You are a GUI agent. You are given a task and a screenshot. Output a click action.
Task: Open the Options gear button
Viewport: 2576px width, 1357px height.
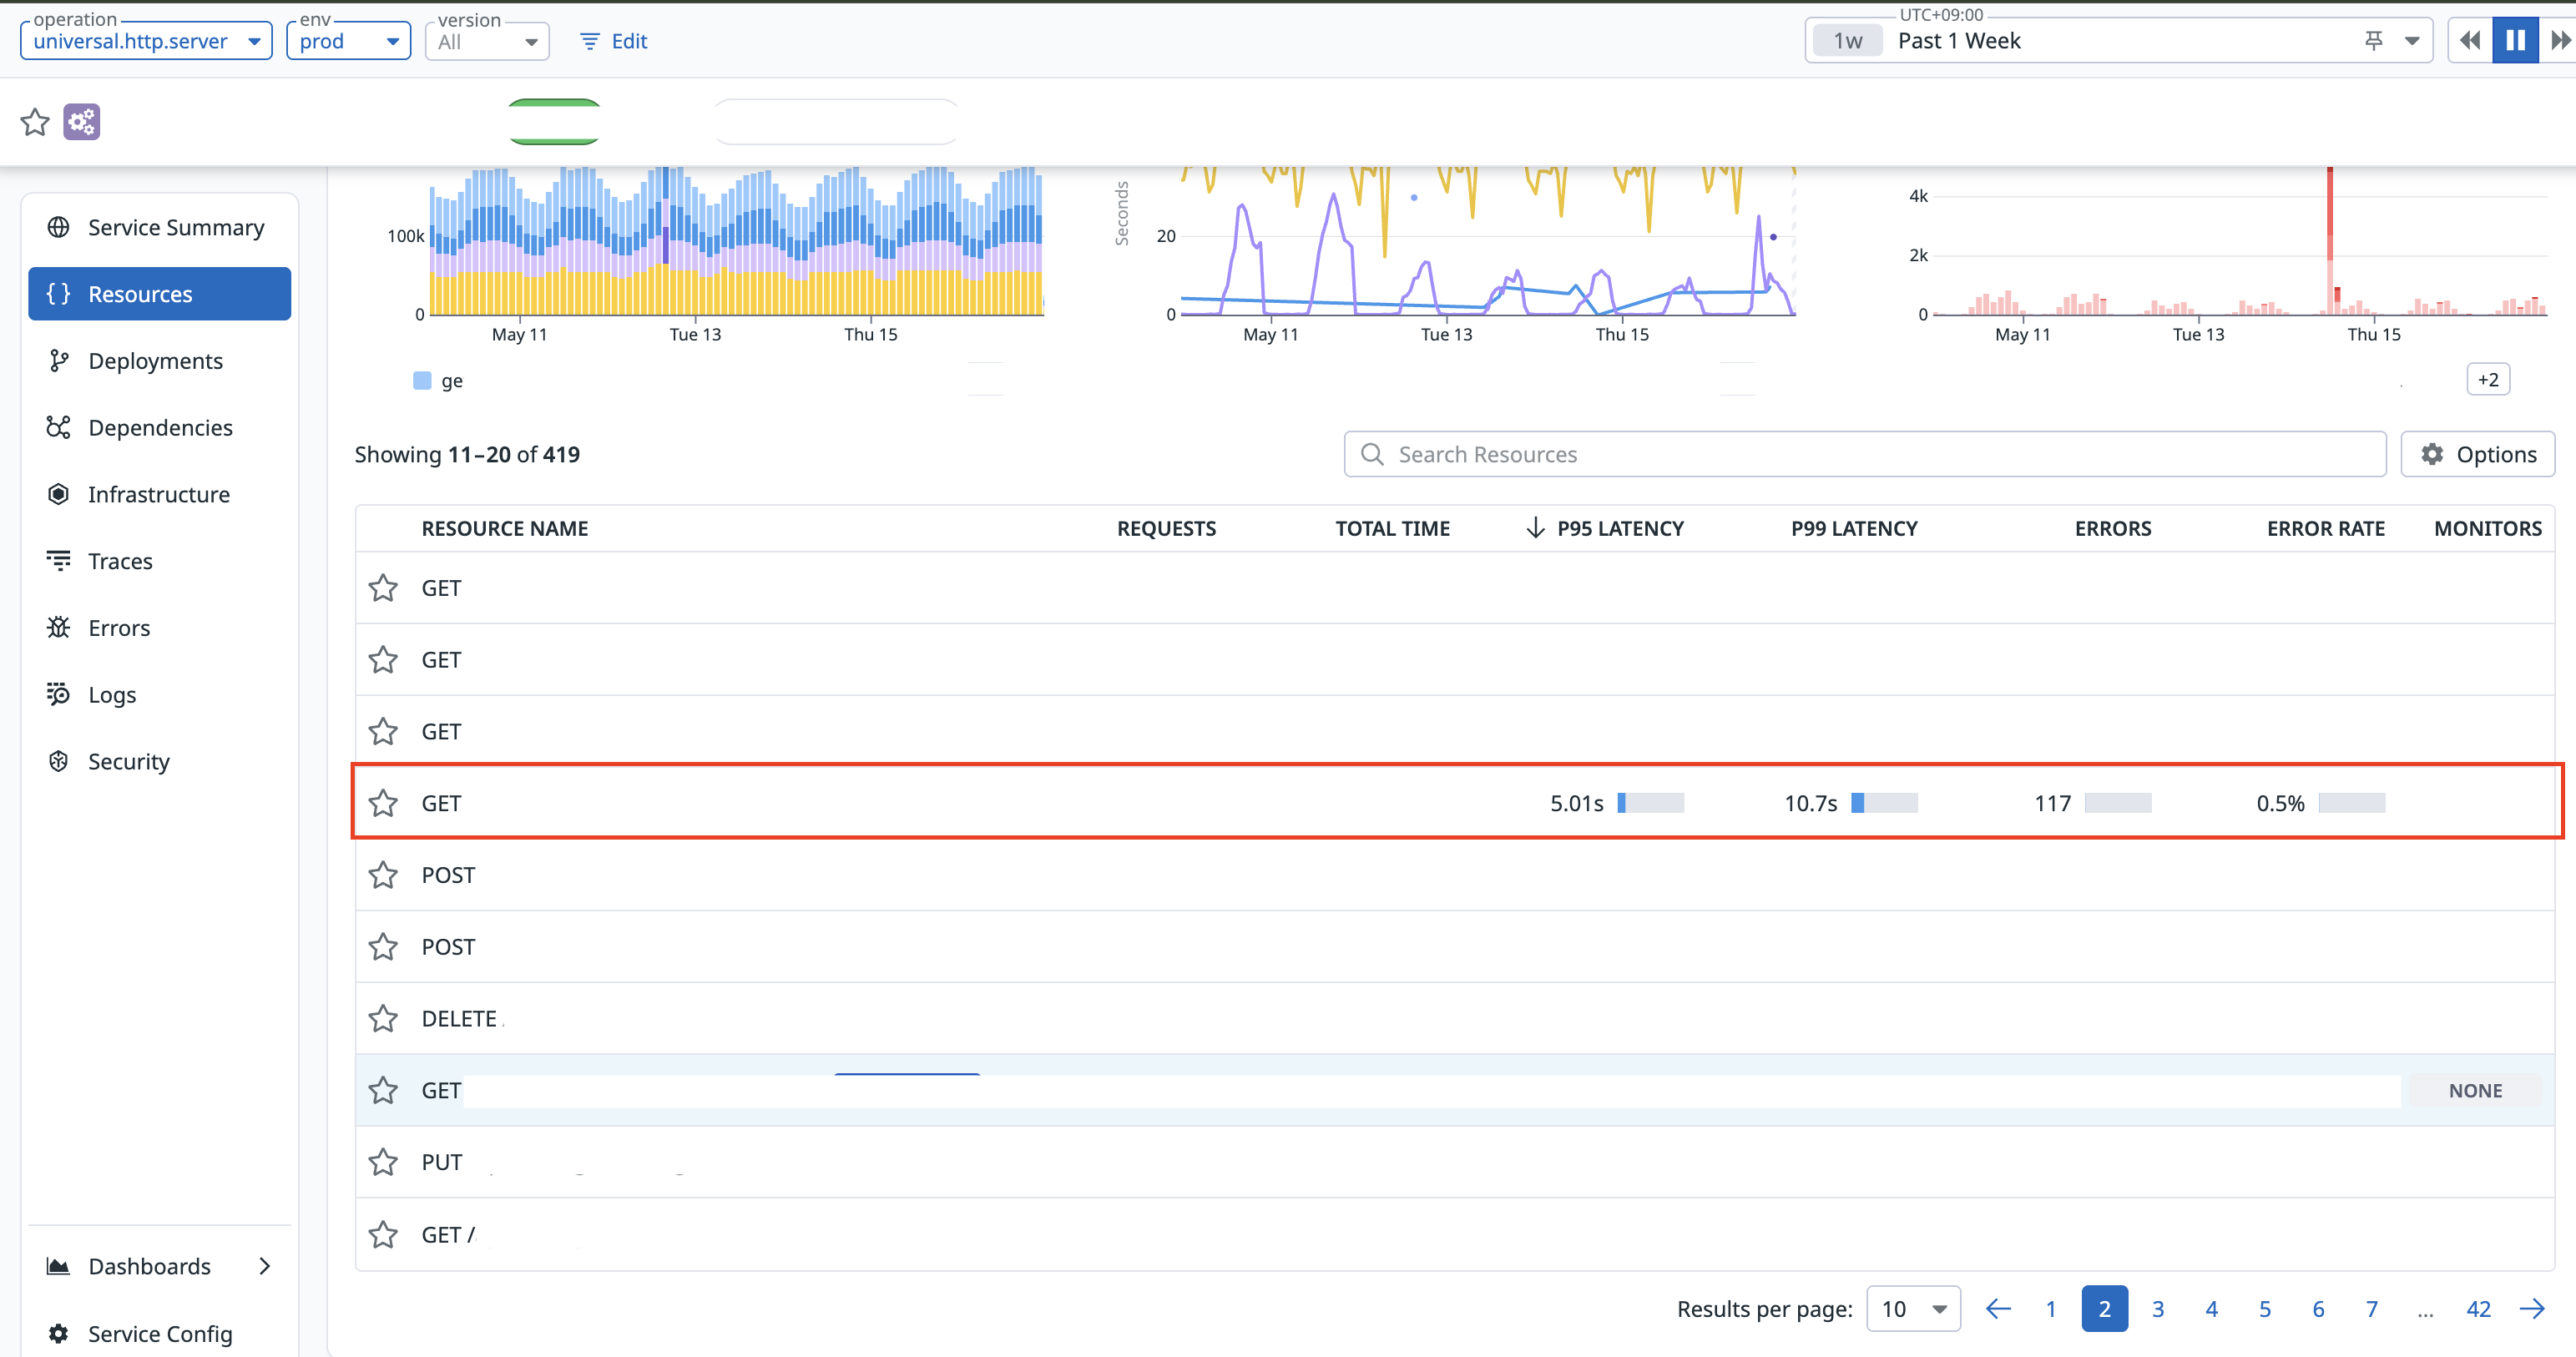[x=2477, y=455]
